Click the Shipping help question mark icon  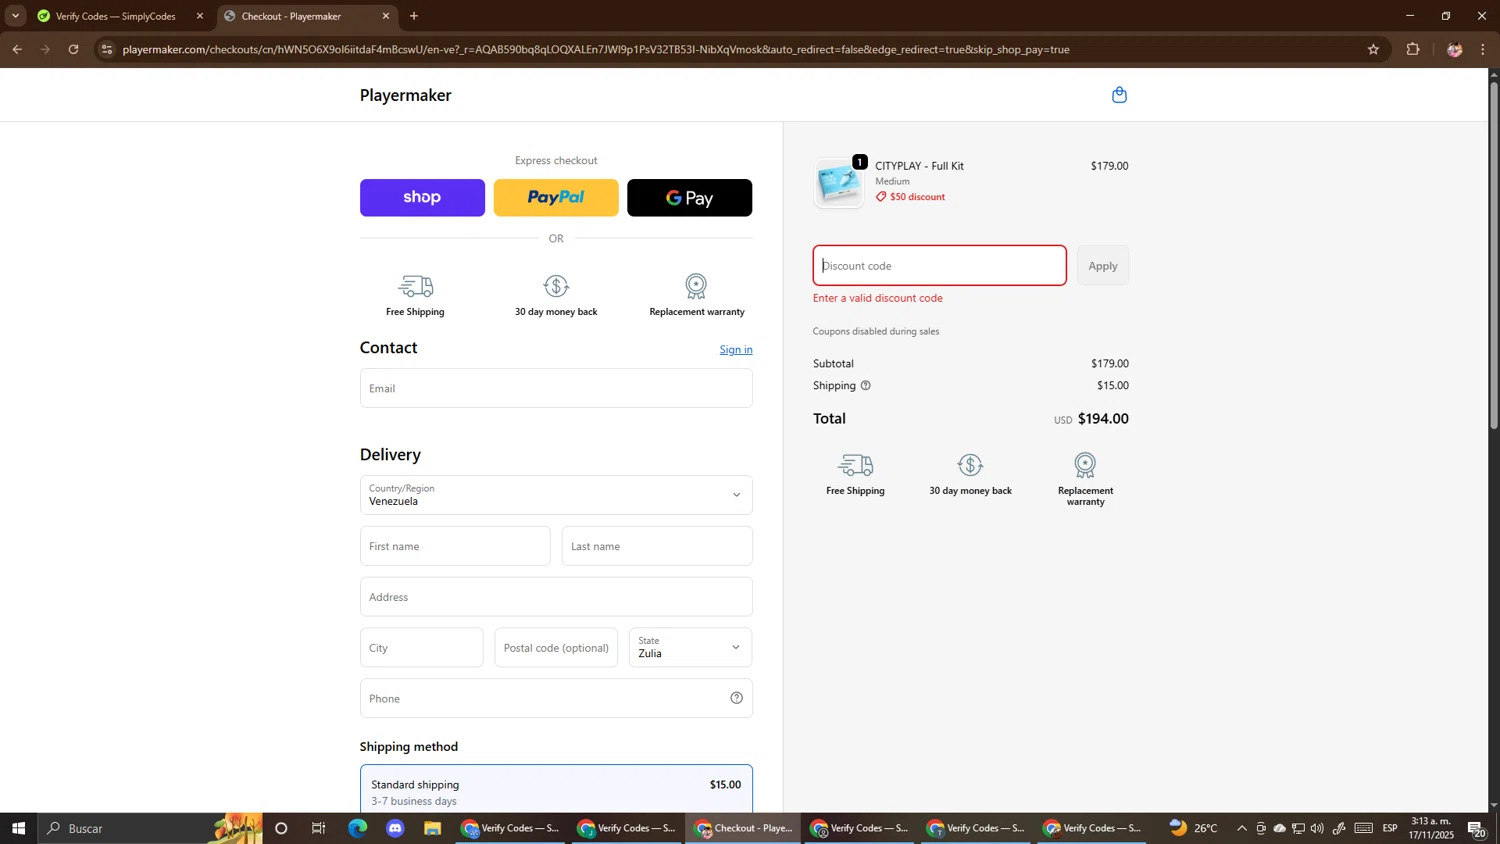coord(866,386)
